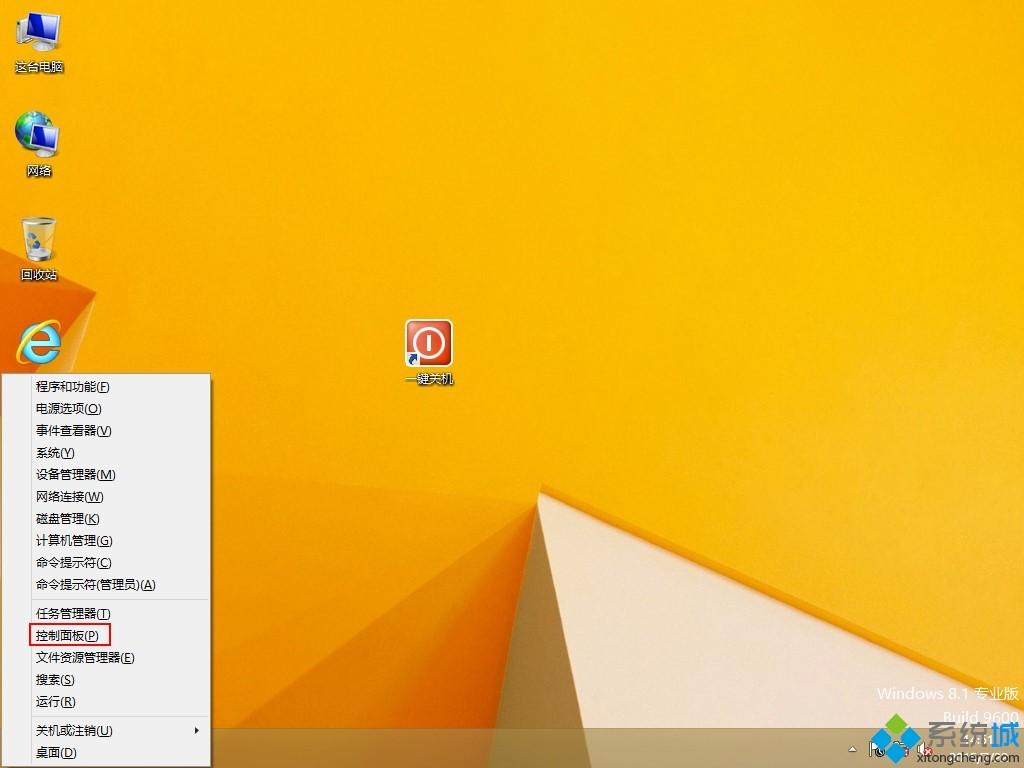Open 控制面板(P) from the menu
Screen dimensions: 1024x768
click(68, 636)
